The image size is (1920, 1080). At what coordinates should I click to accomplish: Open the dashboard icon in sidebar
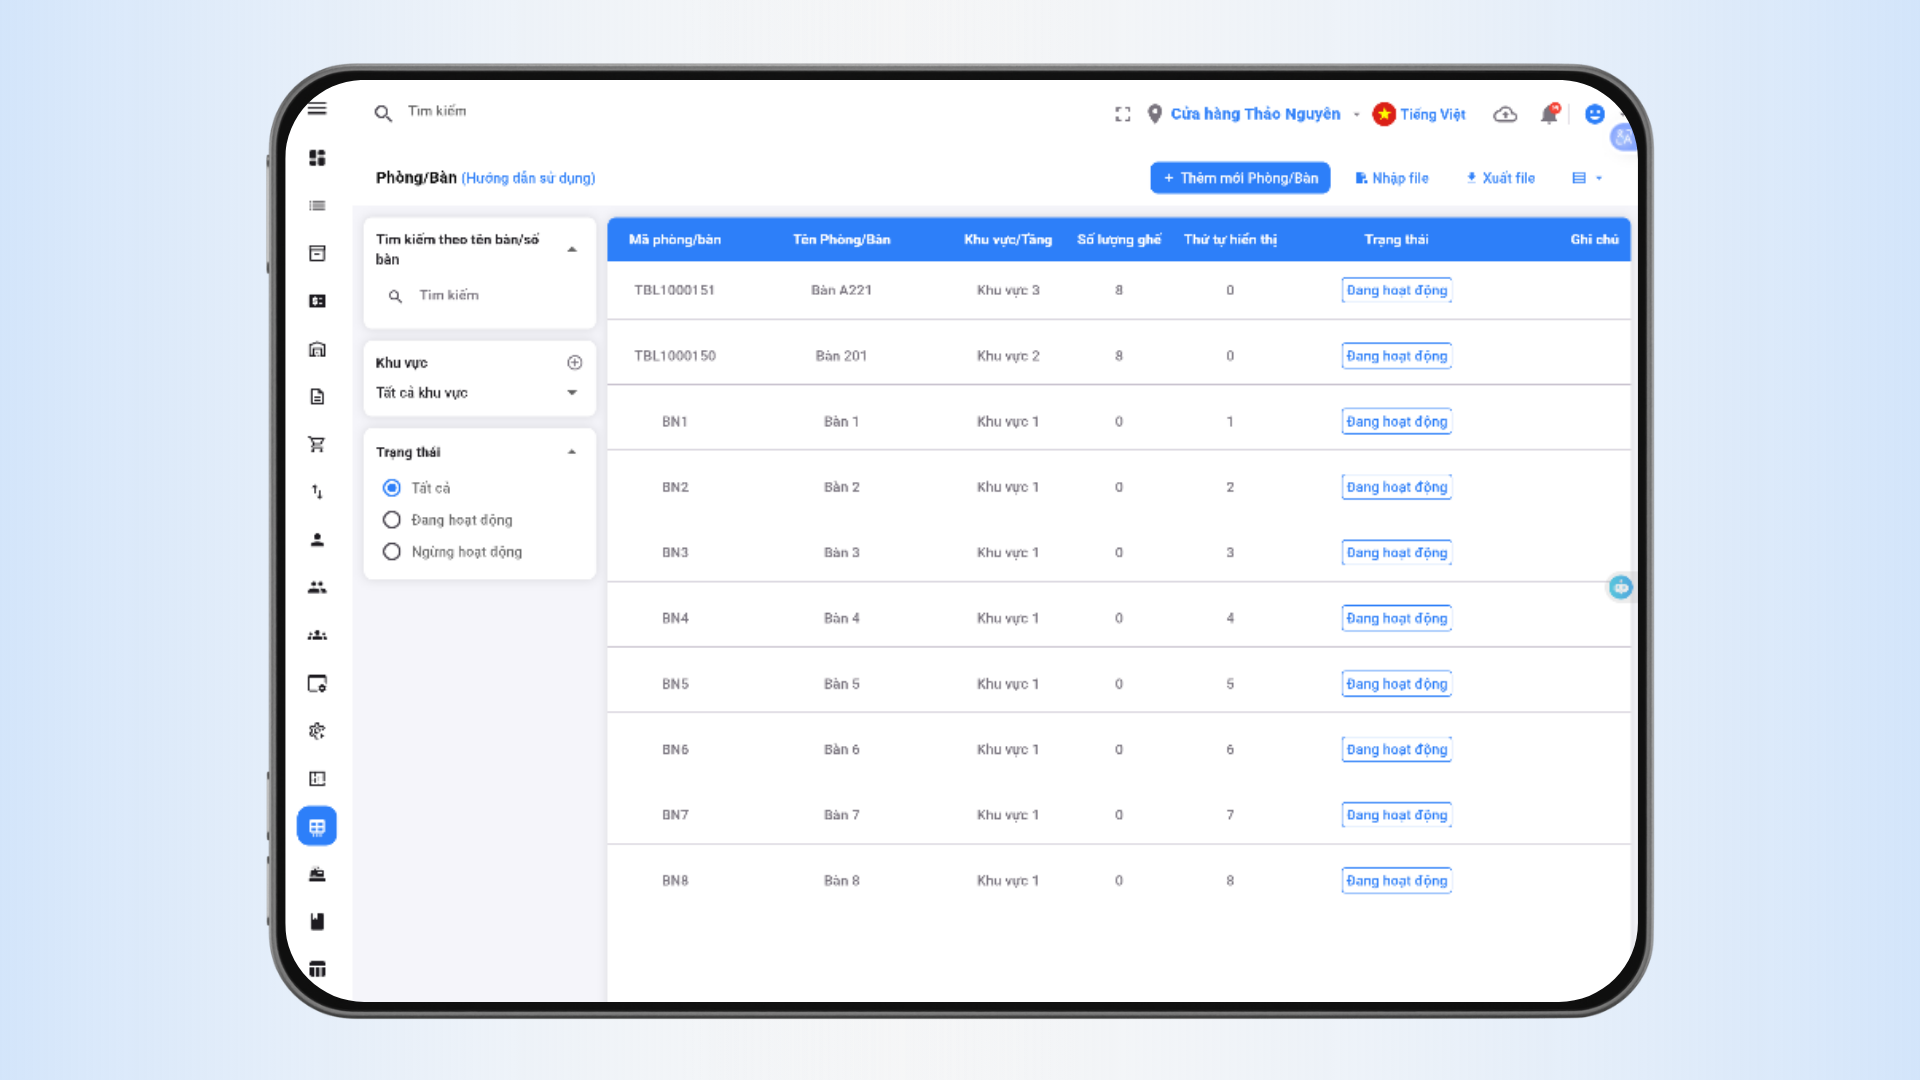pyautogui.click(x=317, y=158)
